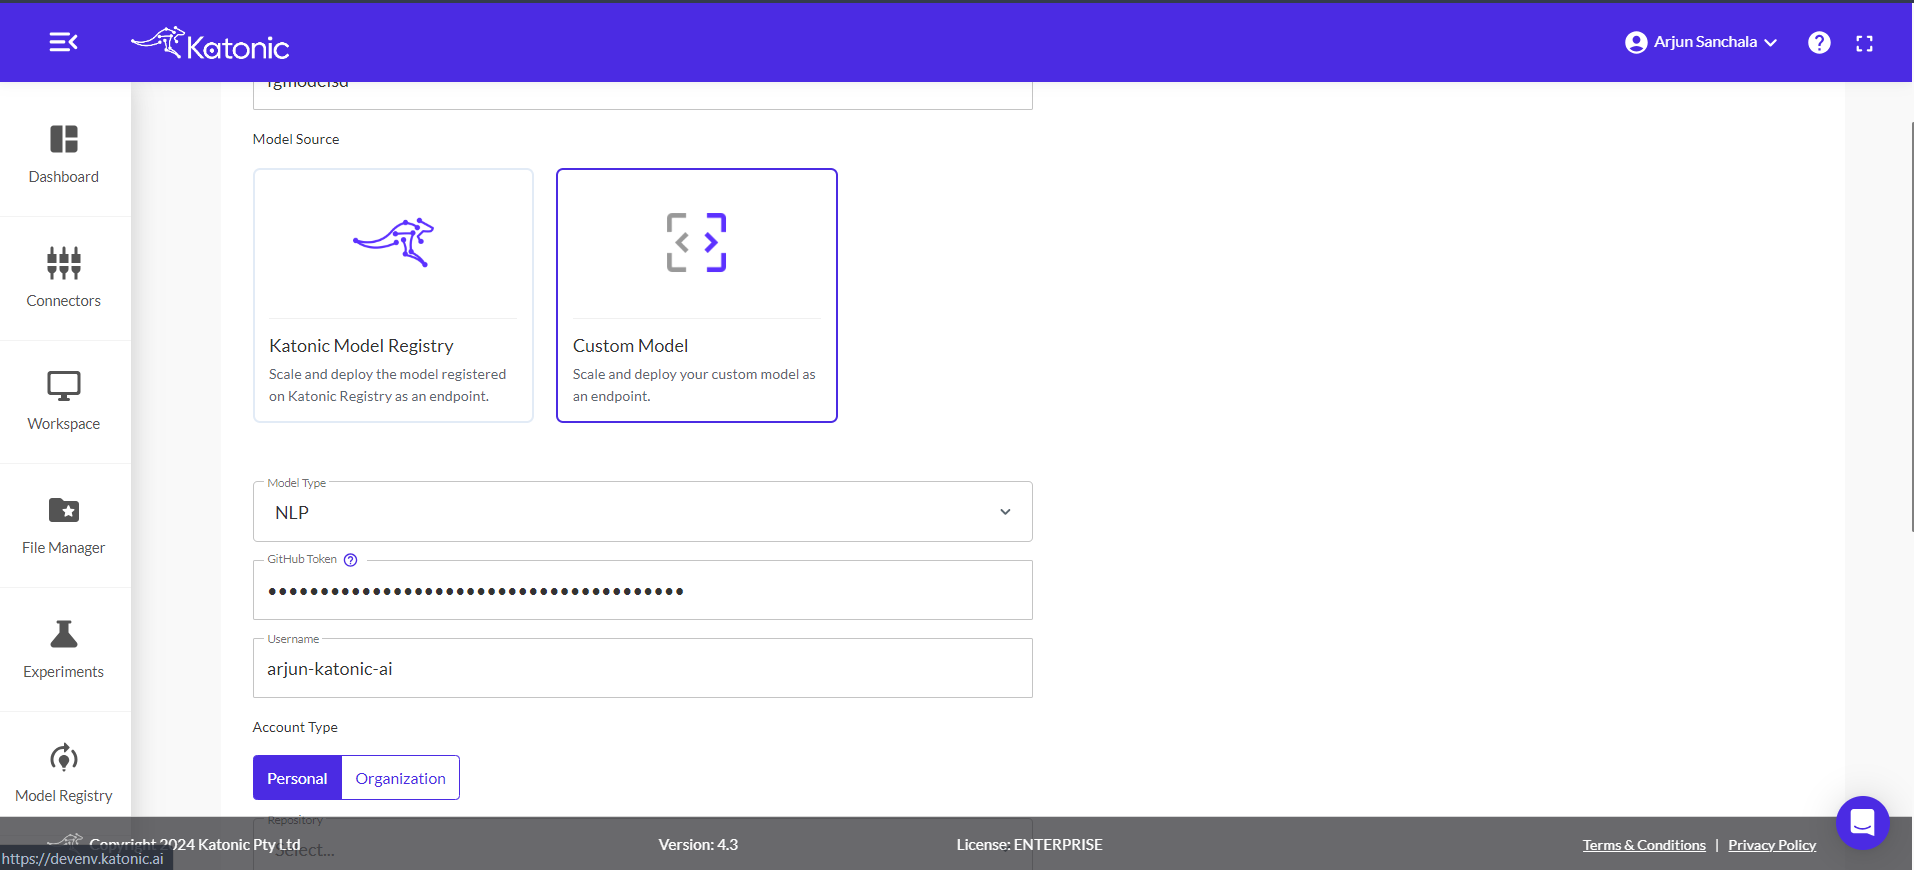
Task: Select the Personal account type
Action: pos(297,778)
